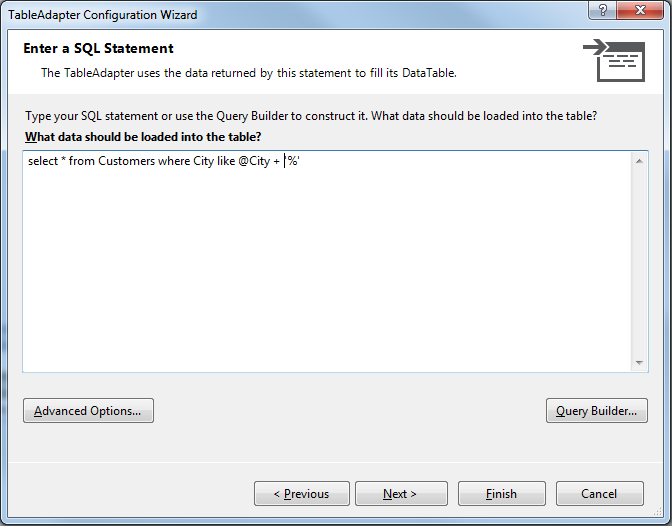The image size is (672, 526).
Task: Place cursor on the word Customers in SQL
Action: pos(126,161)
